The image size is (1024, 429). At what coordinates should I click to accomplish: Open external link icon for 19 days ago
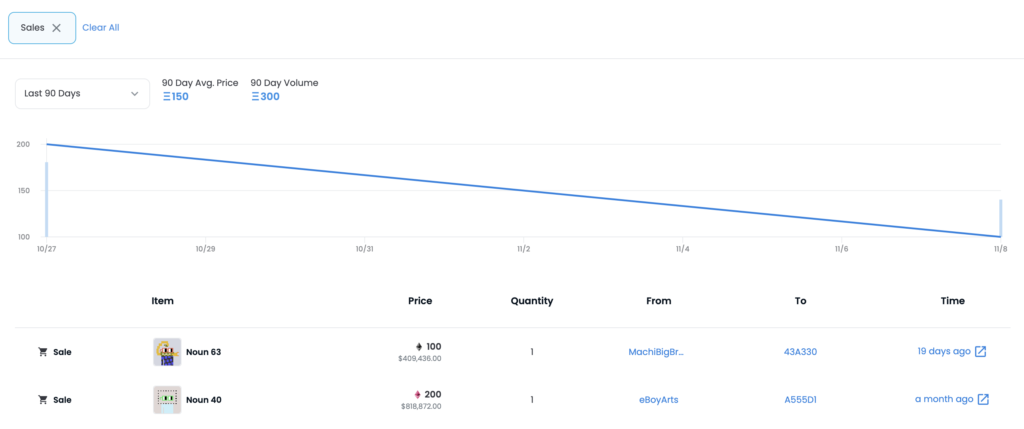982,351
